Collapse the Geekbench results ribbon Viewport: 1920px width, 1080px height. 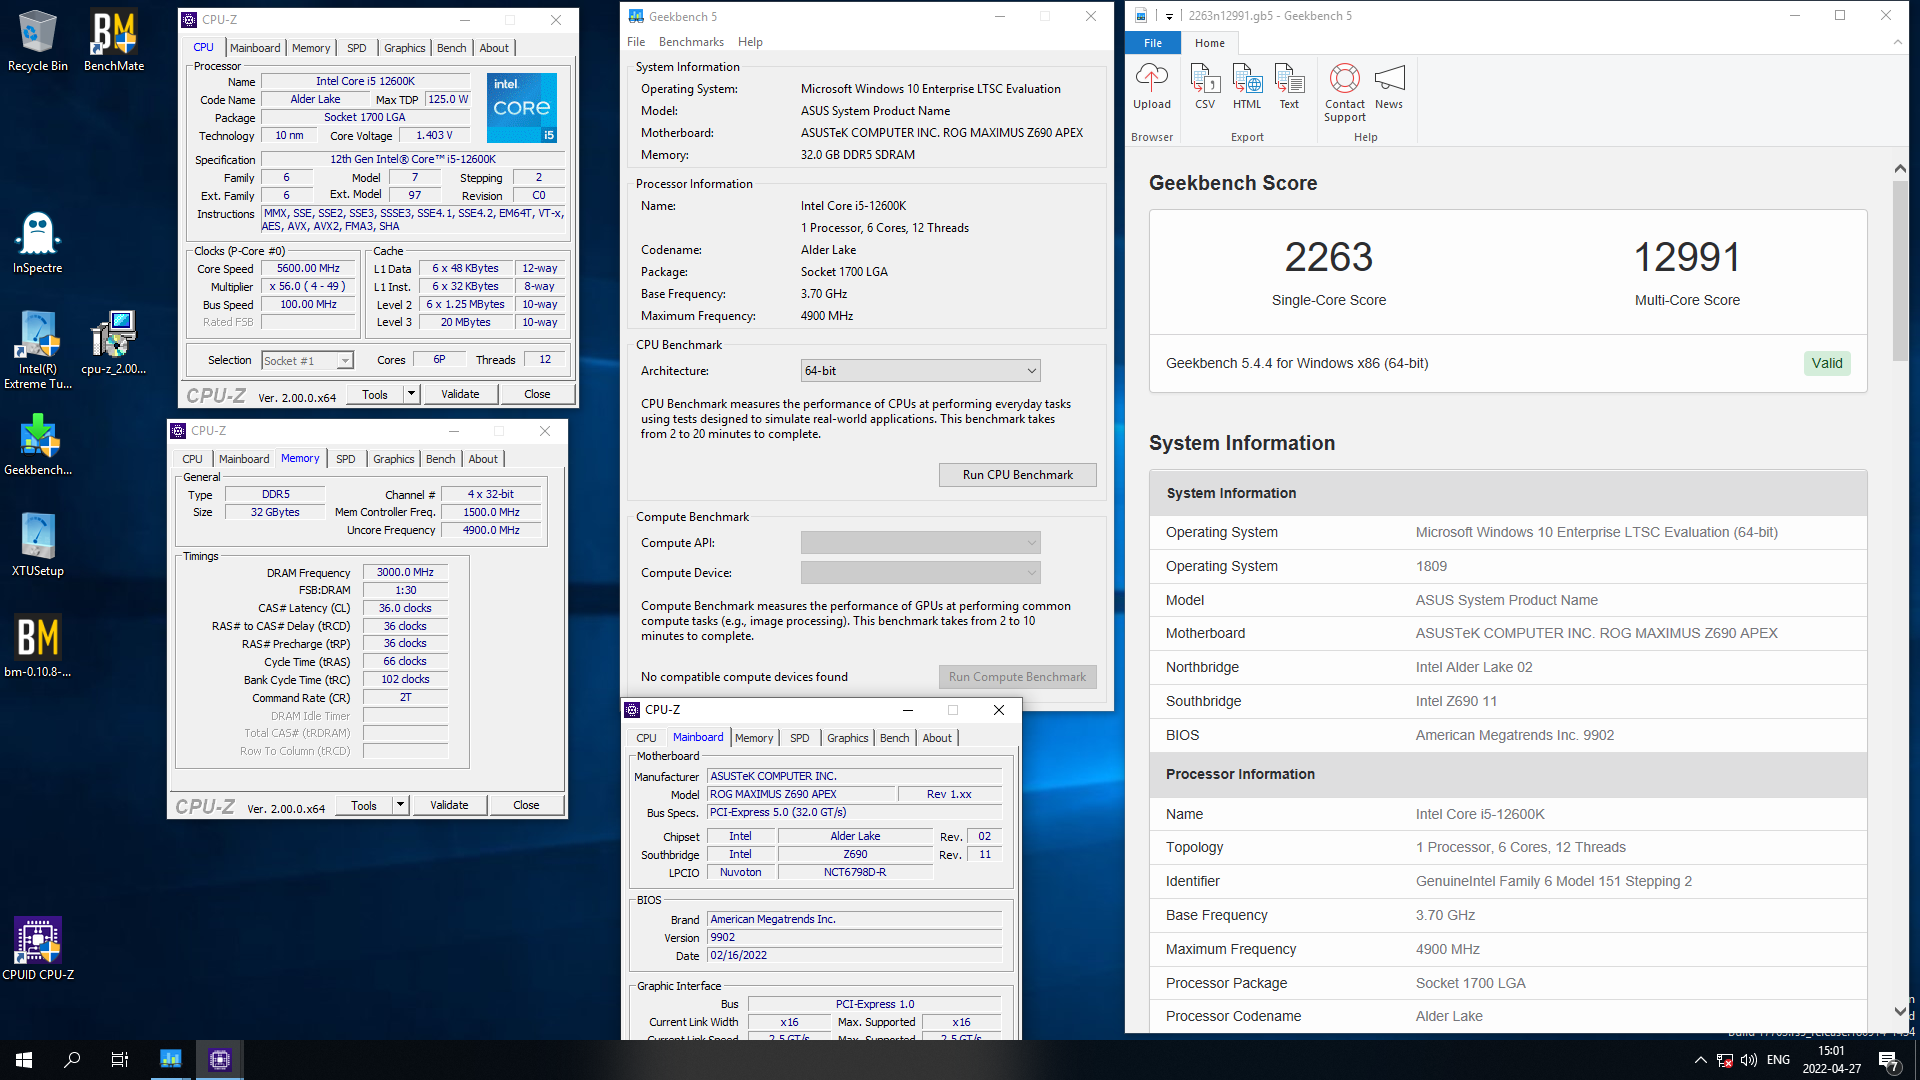pyautogui.click(x=1897, y=42)
